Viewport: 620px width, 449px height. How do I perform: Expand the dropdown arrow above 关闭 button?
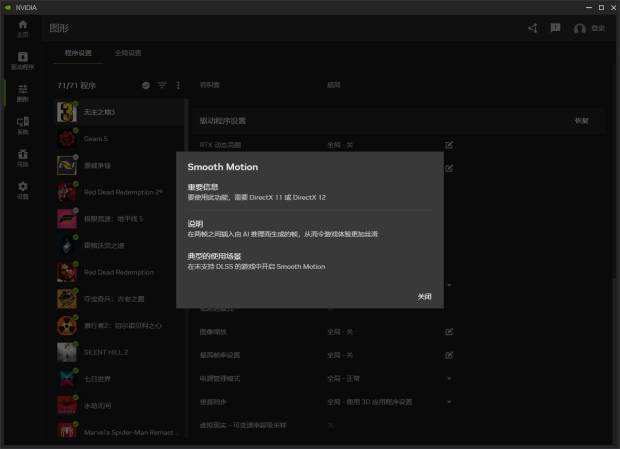[449, 285]
